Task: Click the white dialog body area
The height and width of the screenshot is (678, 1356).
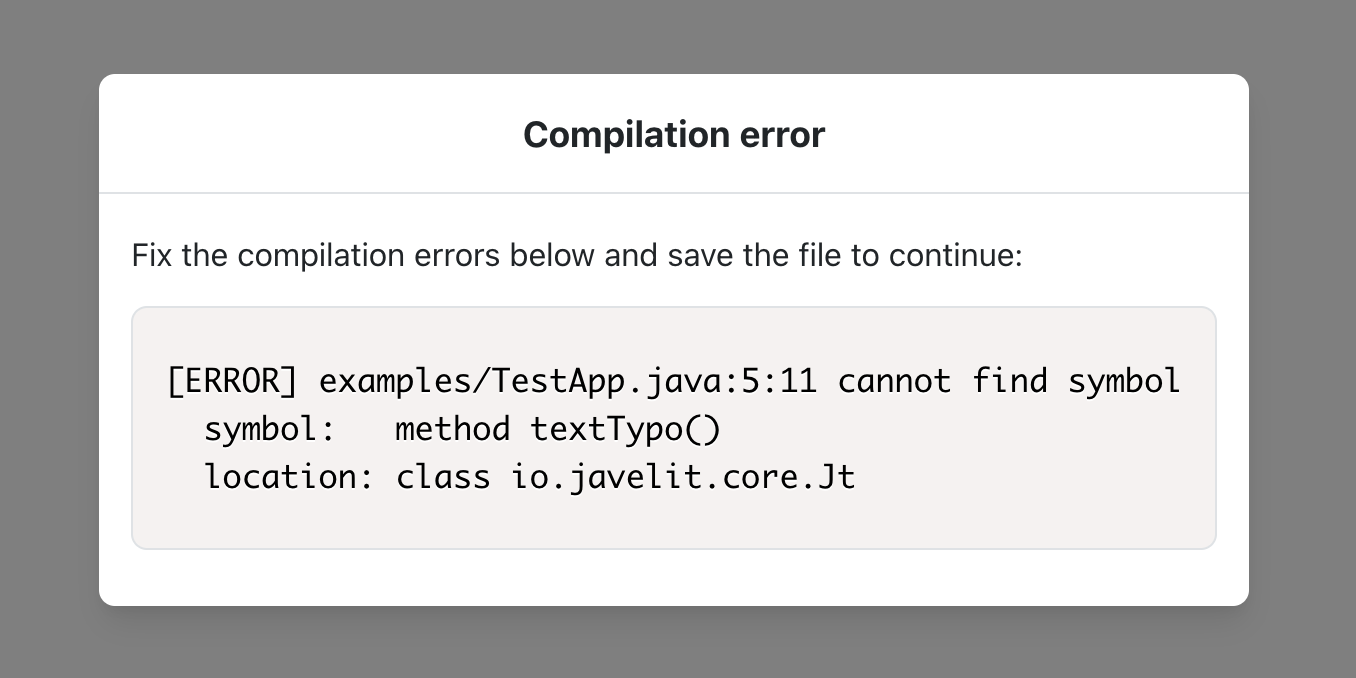Action: [673, 575]
